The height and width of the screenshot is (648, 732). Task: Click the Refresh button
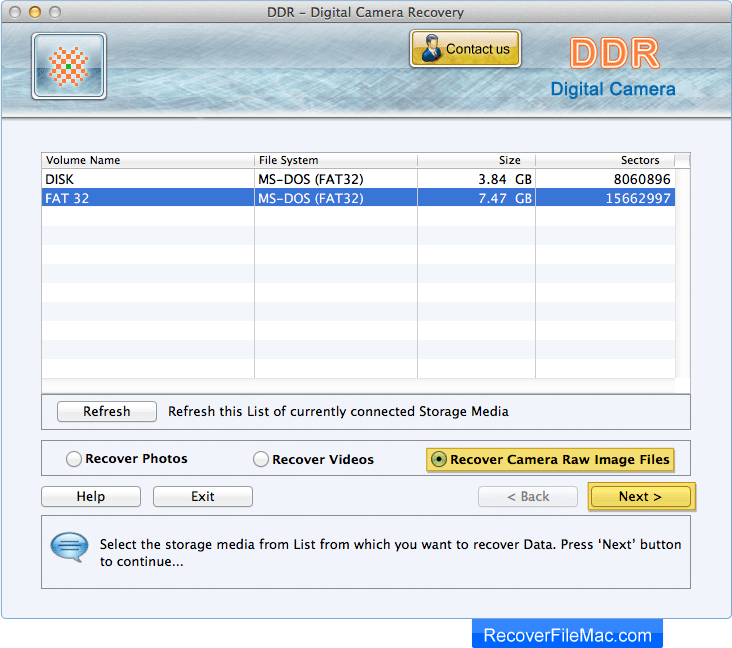click(x=107, y=411)
